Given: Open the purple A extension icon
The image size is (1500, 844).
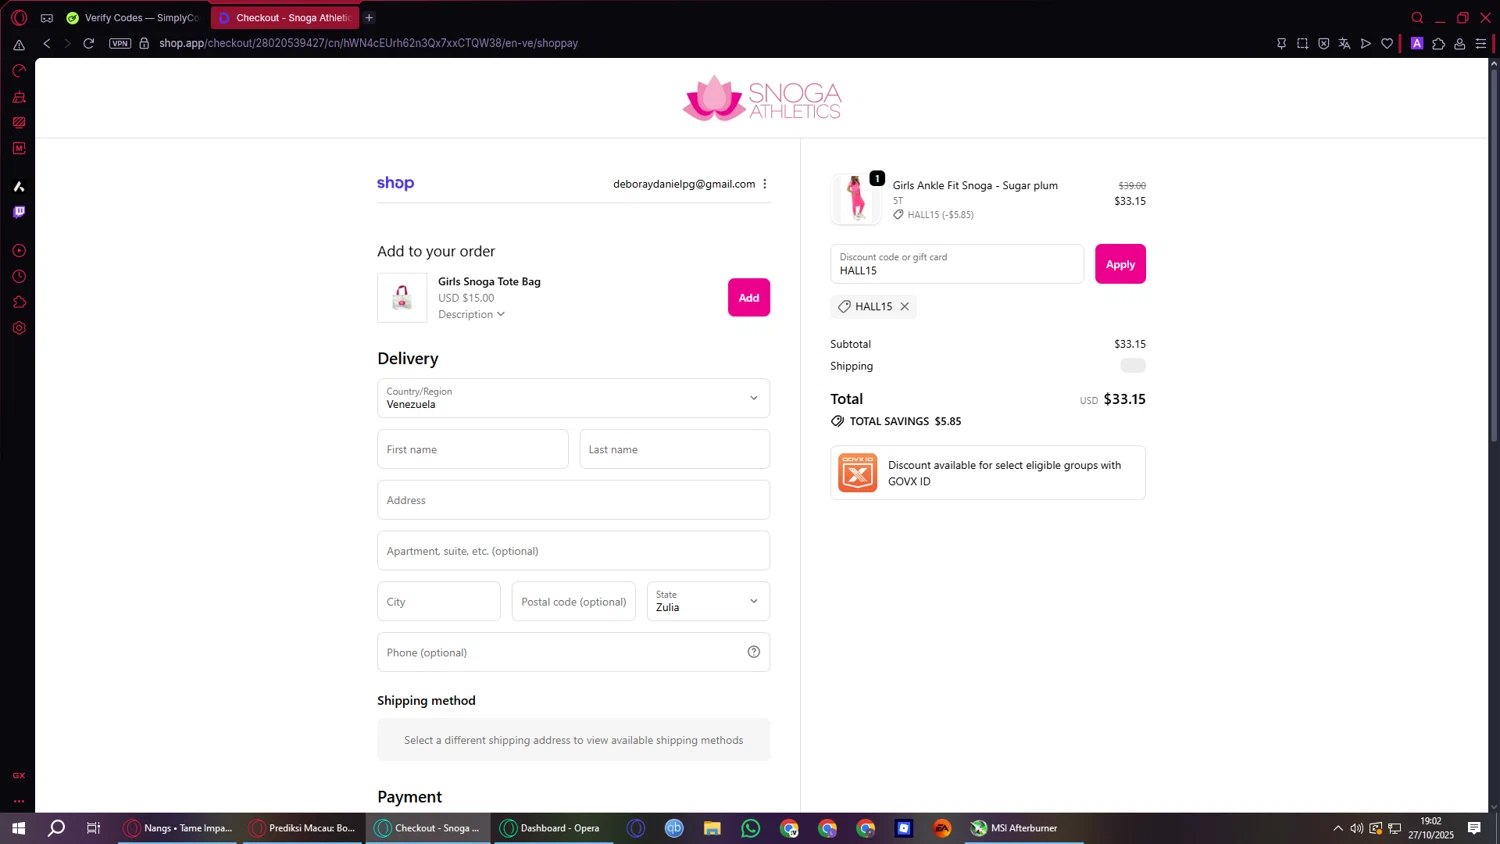Looking at the screenshot, I should pyautogui.click(x=1417, y=43).
